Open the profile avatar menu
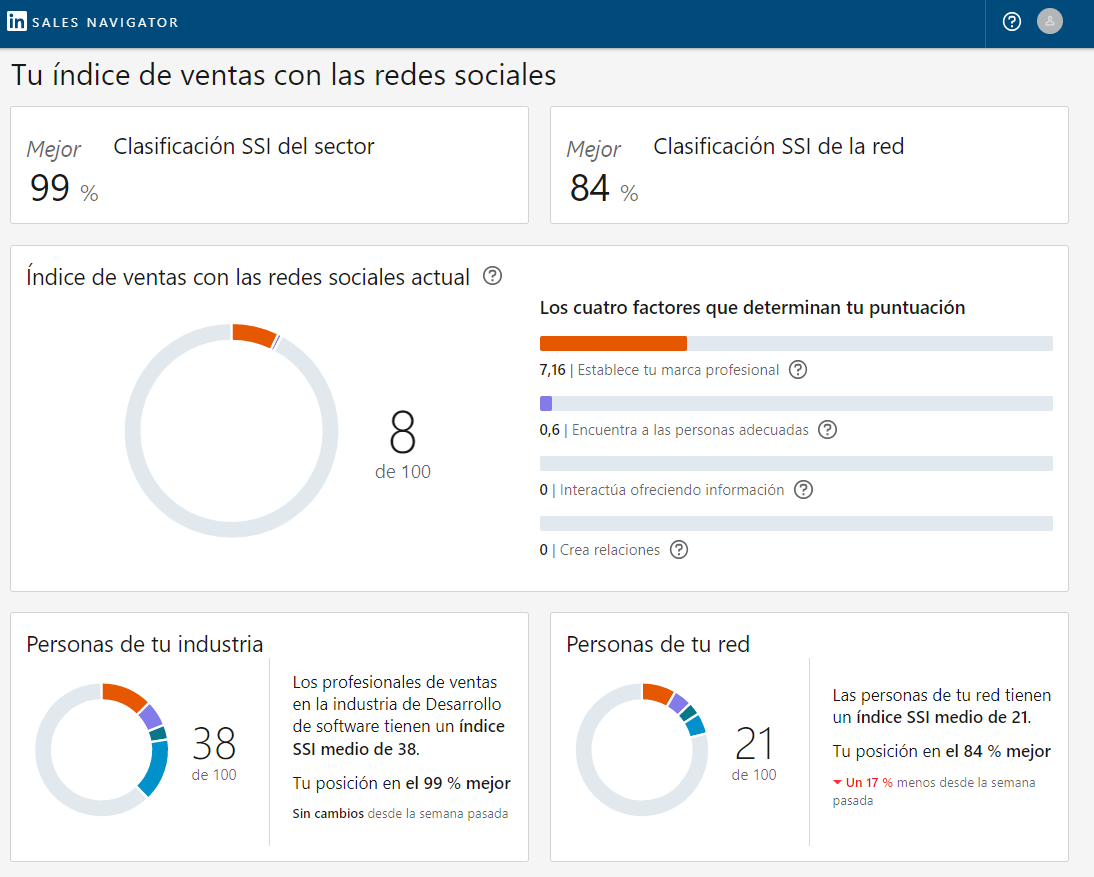 click(1049, 21)
